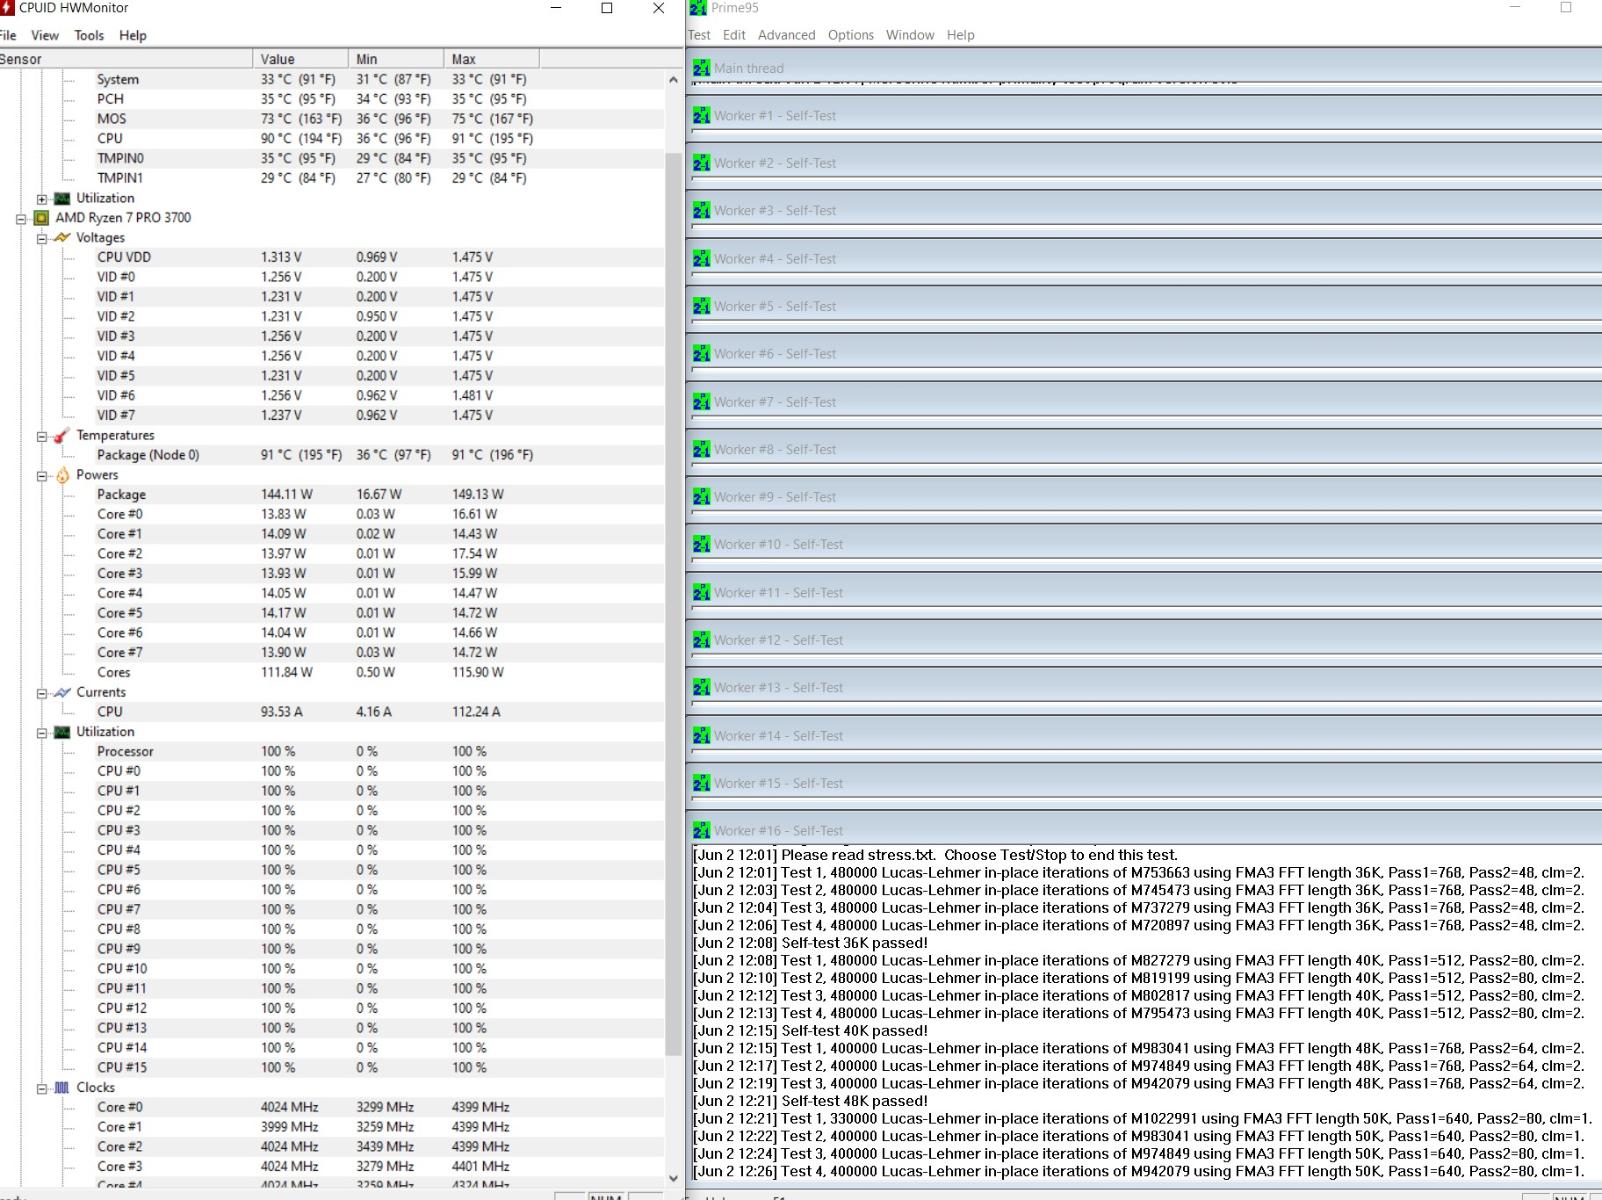Click the Prime95 Worker #2 window icon
This screenshot has width=1602, height=1200.
tap(701, 163)
